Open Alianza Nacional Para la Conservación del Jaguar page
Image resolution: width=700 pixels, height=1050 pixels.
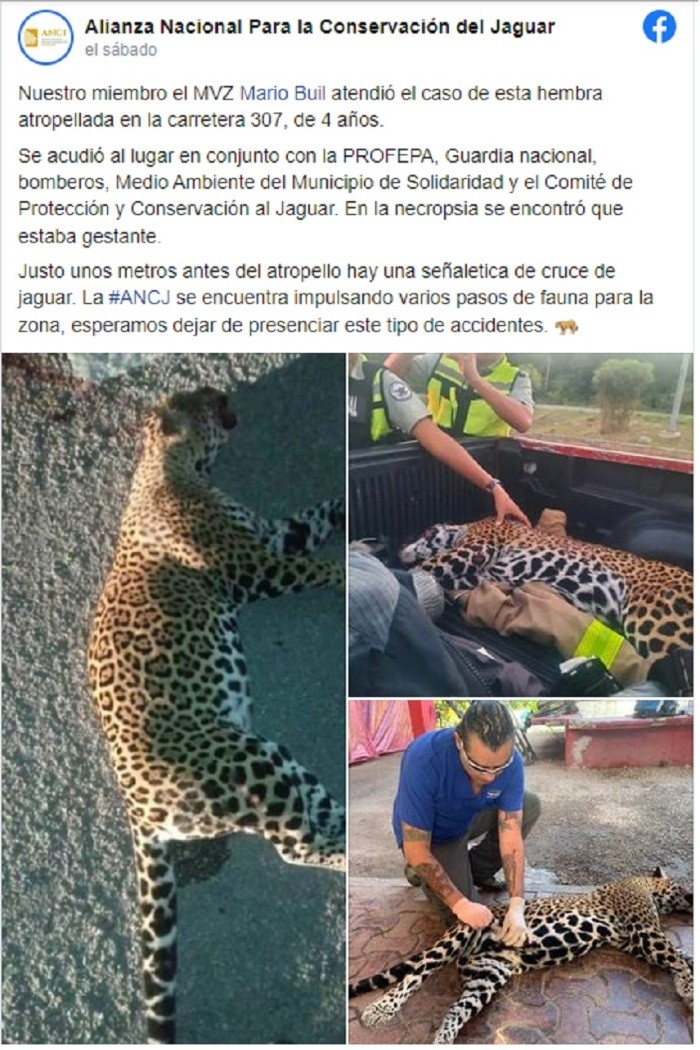(x=320, y=27)
